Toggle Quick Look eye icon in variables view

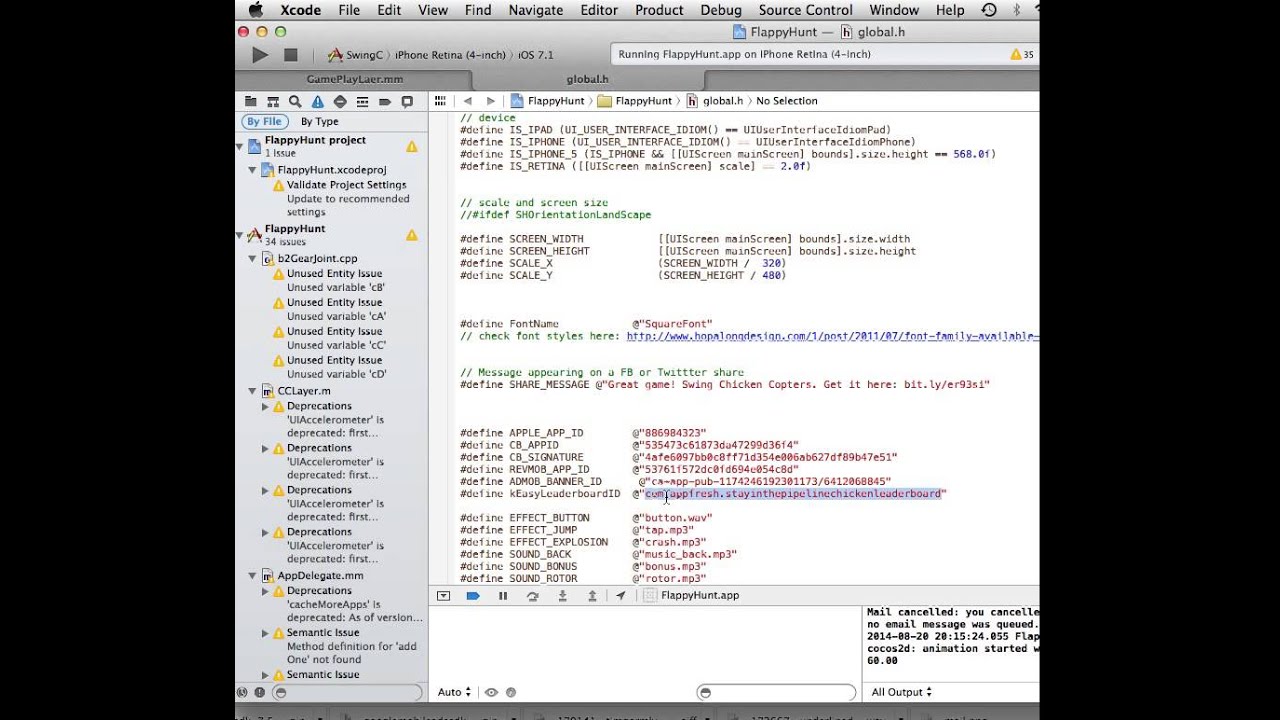pyautogui.click(x=491, y=692)
